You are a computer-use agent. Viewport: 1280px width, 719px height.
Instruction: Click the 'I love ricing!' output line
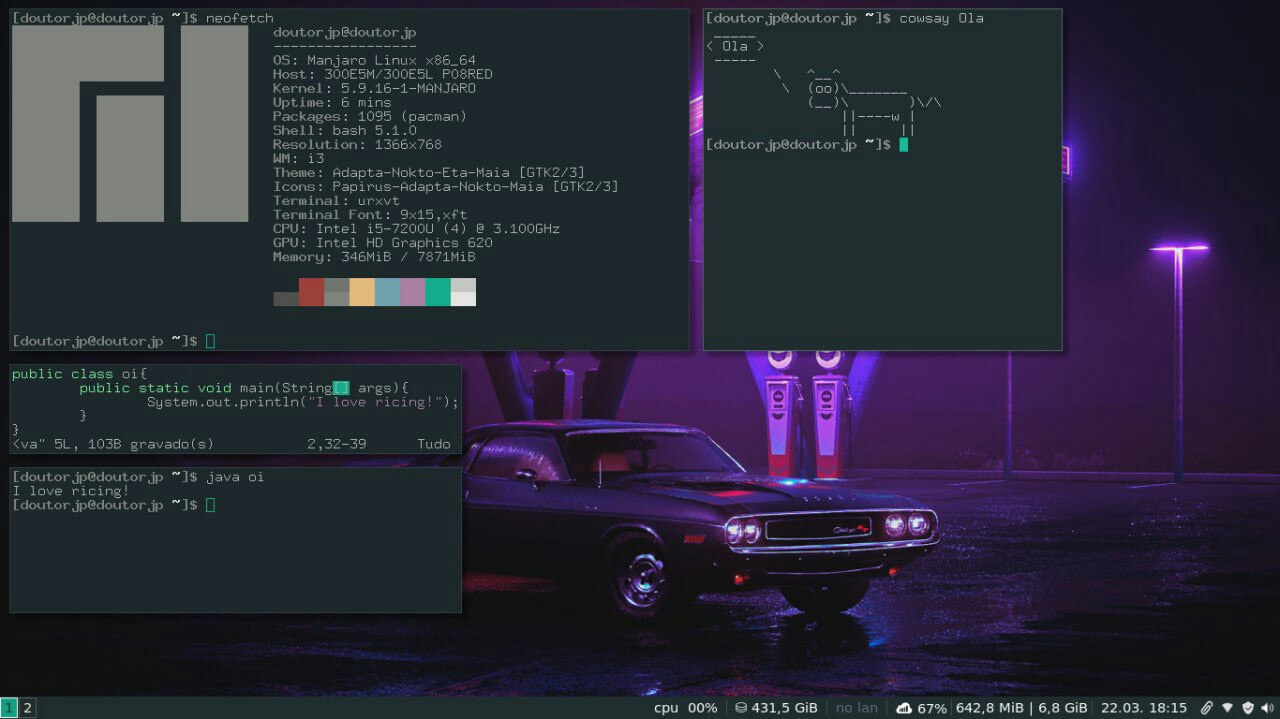coord(71,491)
